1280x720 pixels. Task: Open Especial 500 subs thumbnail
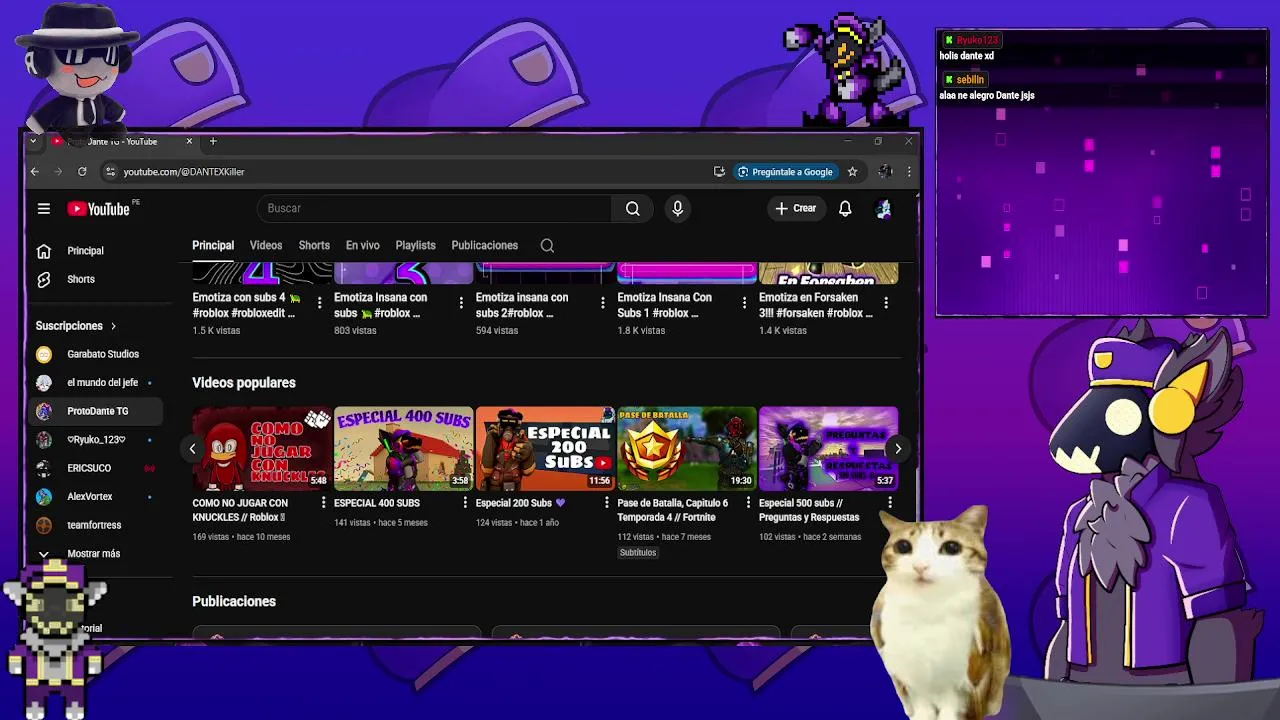(x=828, y=449)
